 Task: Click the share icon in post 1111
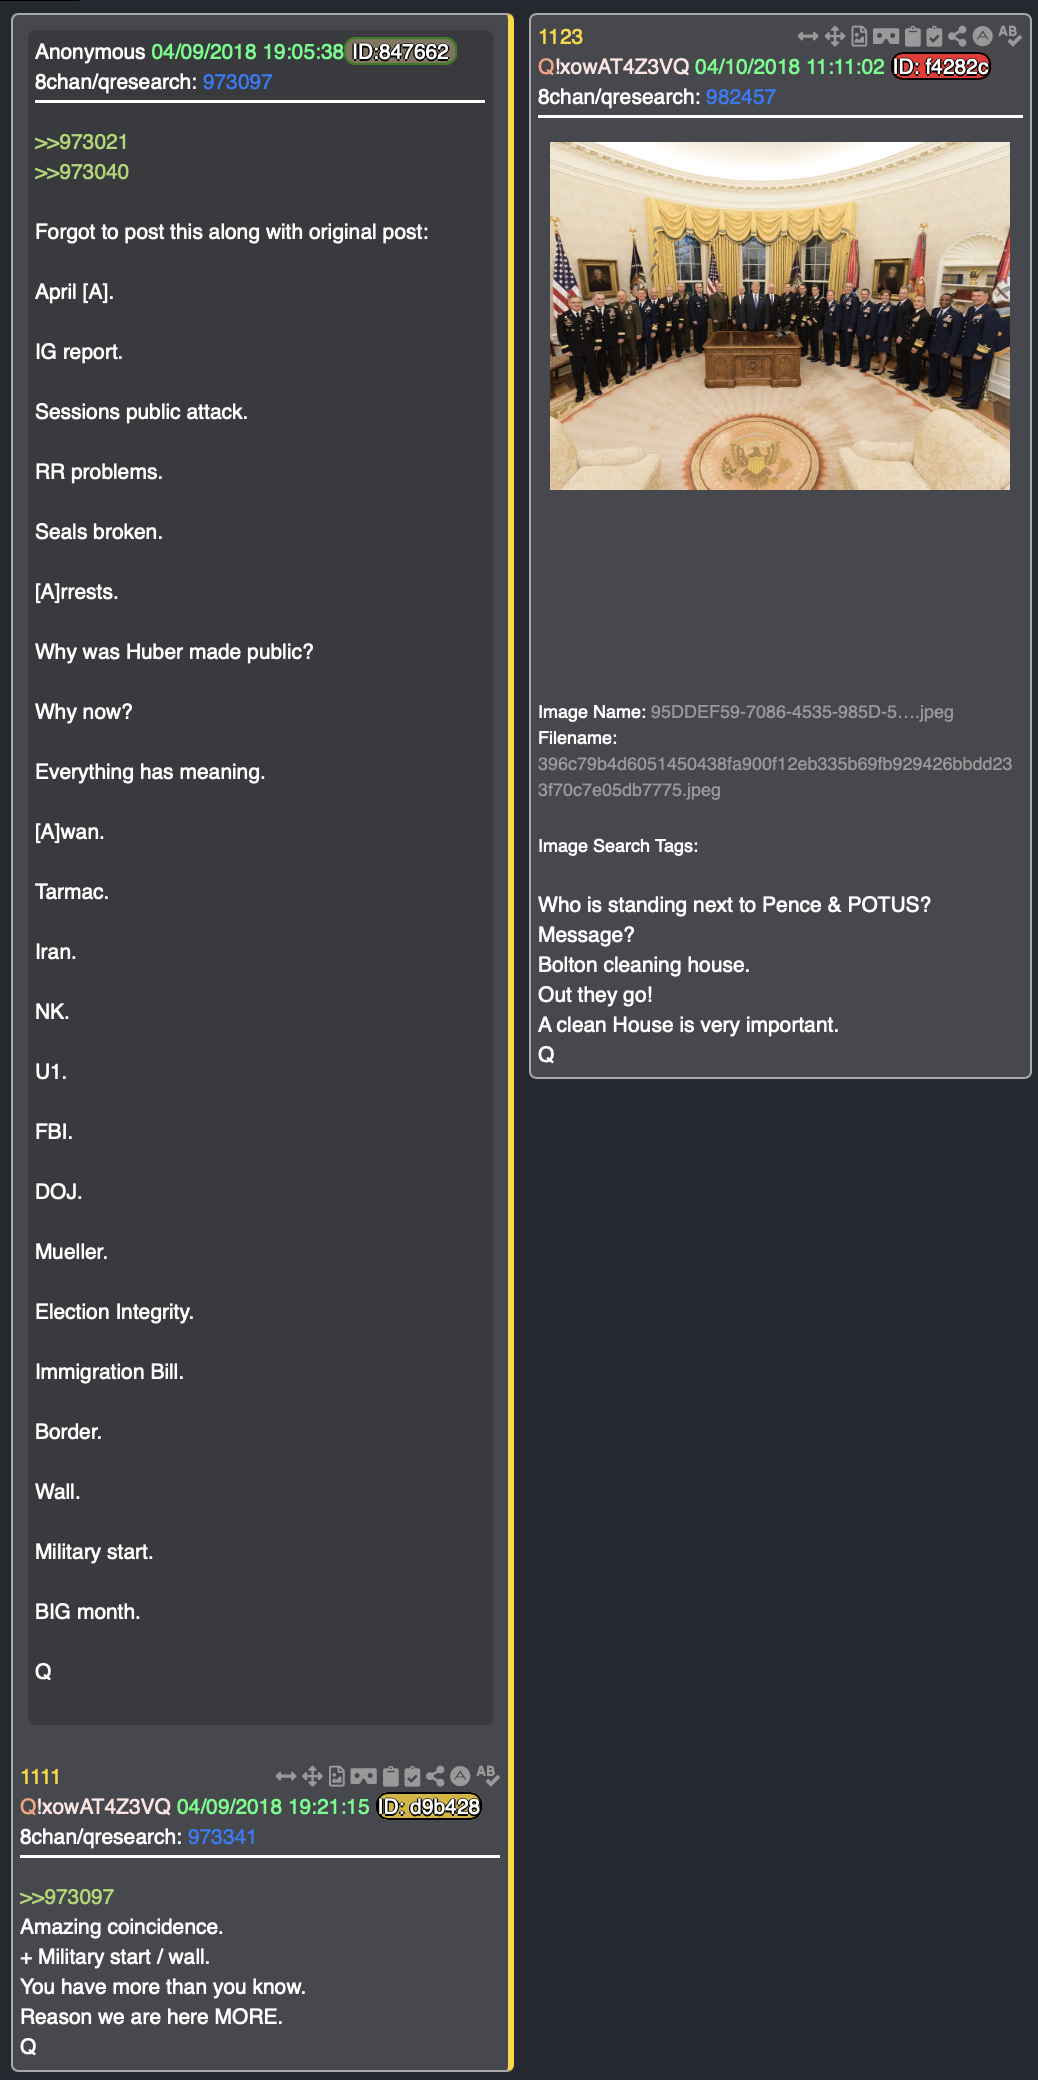point(435,1776)
